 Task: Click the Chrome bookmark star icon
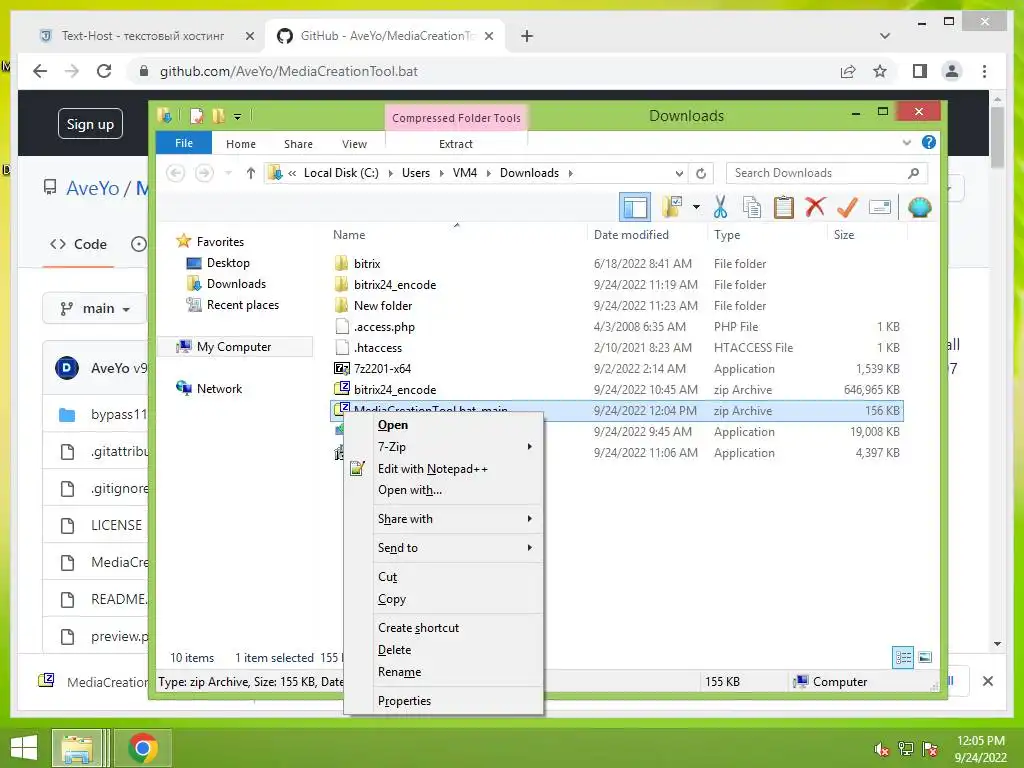880,71
